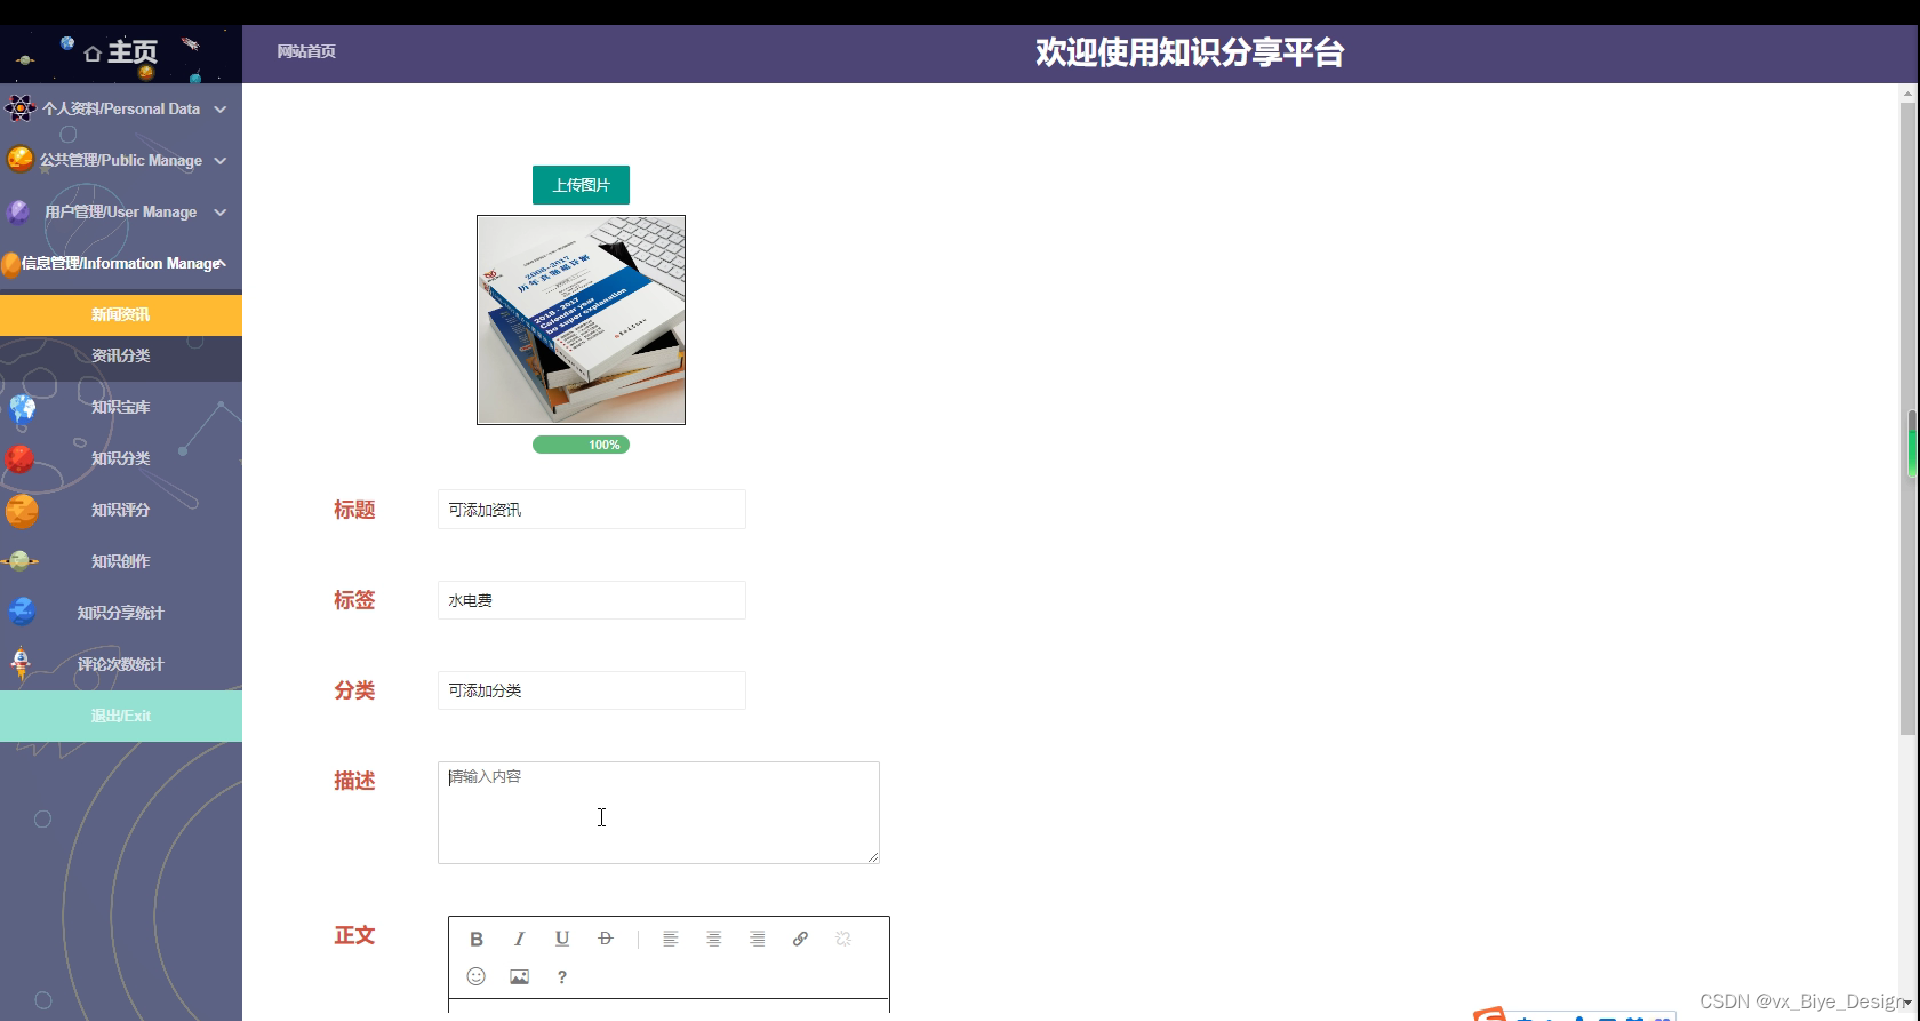Click the 上传图片 upload button
Screen dimensions: 1920x1021
point(581,185)
